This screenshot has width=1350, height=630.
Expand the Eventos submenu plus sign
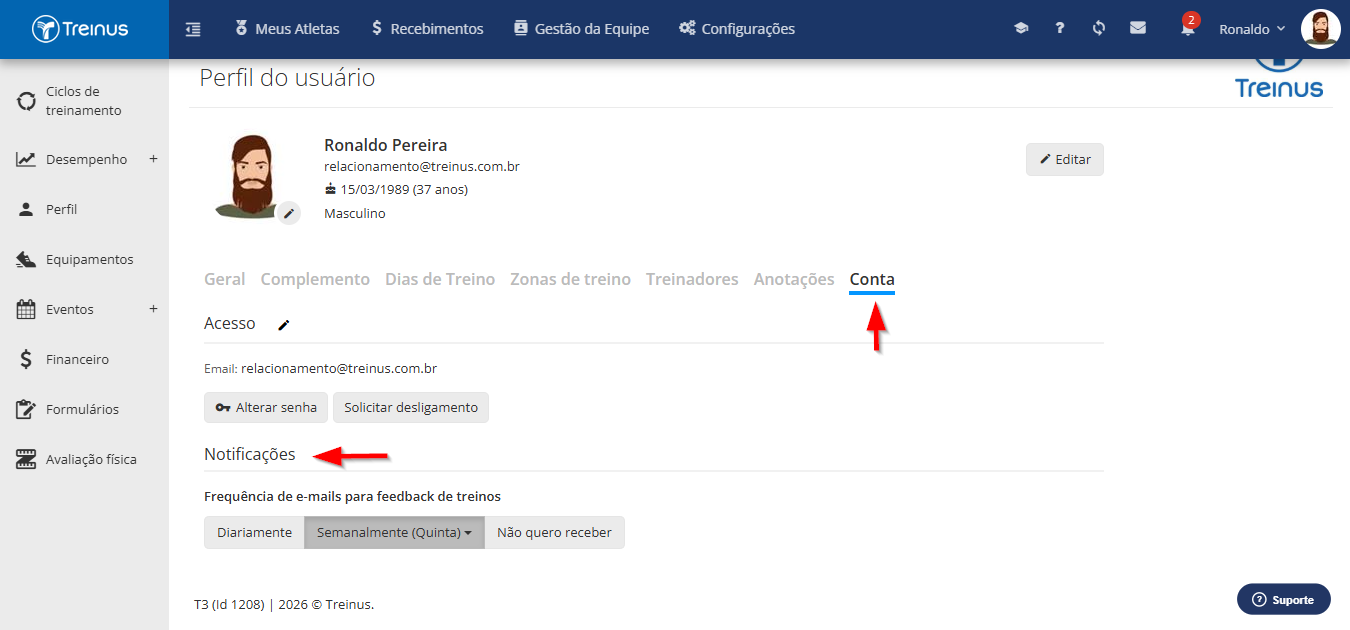click(x=153, y=308)
